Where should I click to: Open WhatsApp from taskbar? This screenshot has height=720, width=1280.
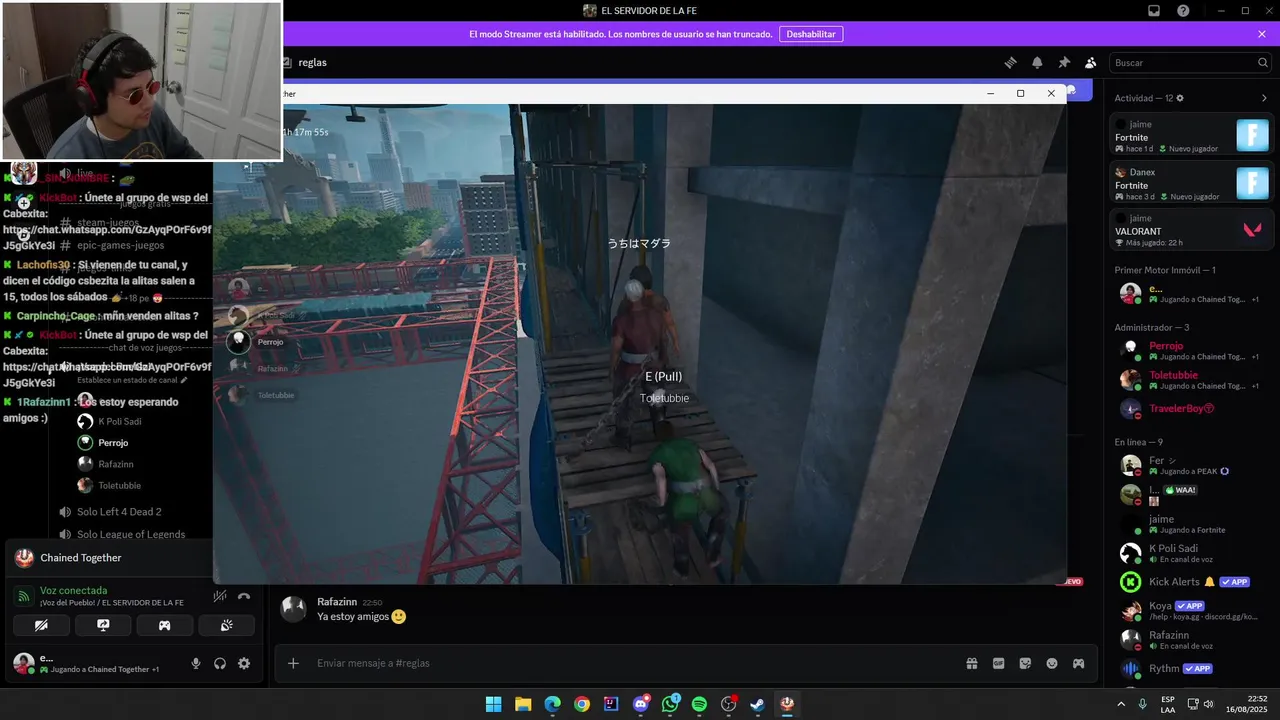670,704
